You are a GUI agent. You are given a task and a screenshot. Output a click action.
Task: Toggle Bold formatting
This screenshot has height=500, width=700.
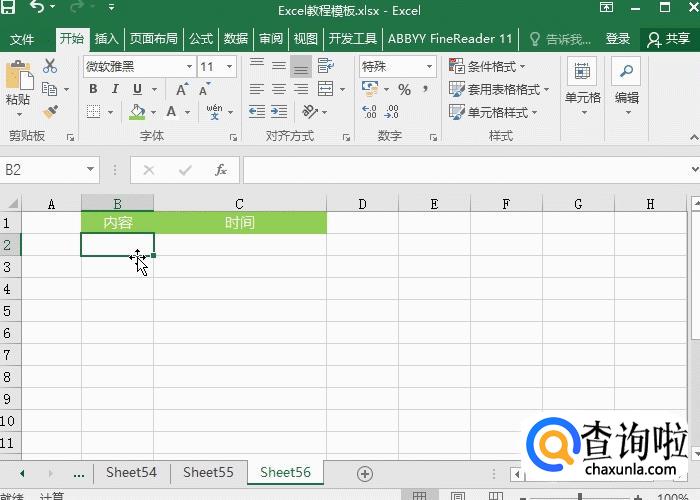click(93, 89)
